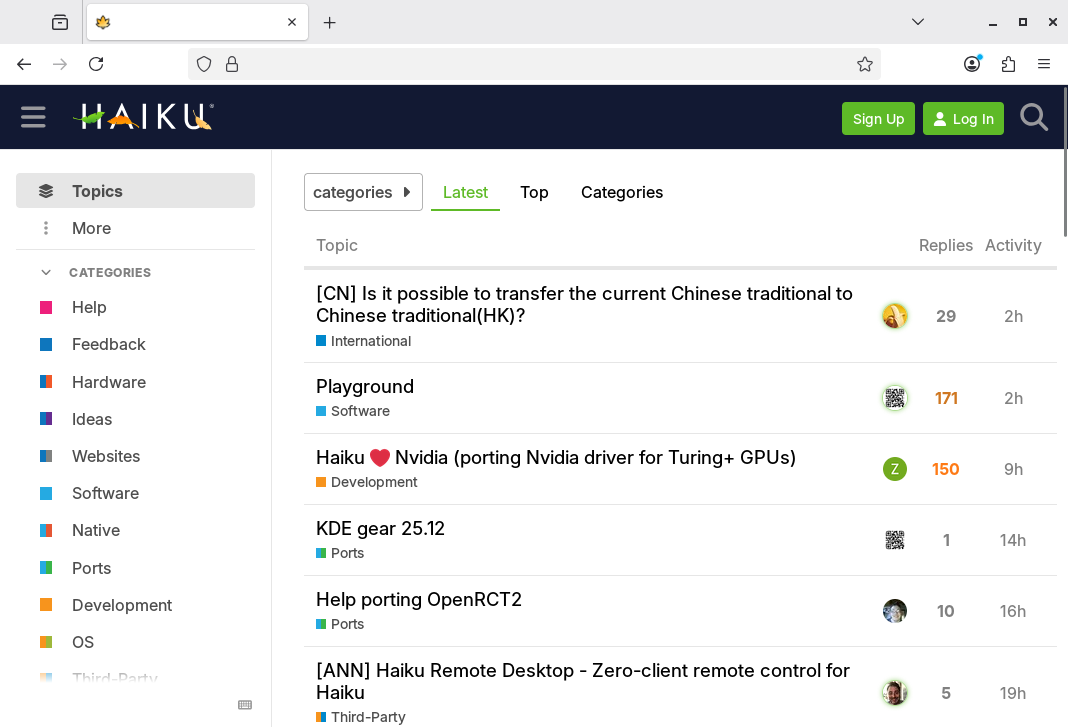Bookmark this page with the star icon
Image resolution: width=1068 pixels, height=727 pixels.
click(x=865, y=64)
